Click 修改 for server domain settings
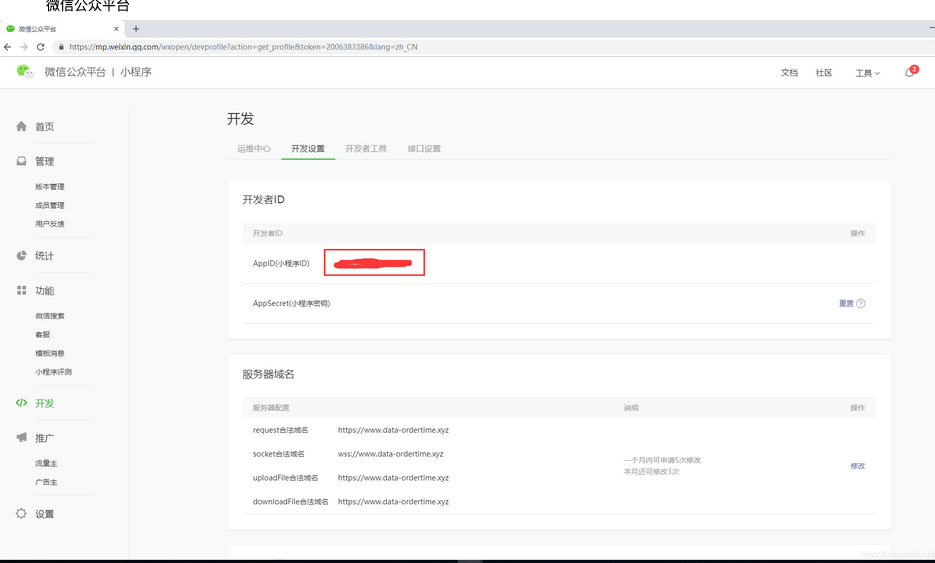This screenshot has width=935, height=563. pyautogui.click(x=857, y=466)
